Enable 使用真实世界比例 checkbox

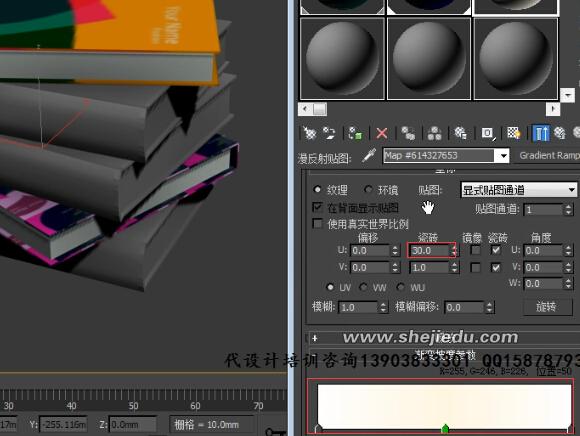click(x=317, y=223)
